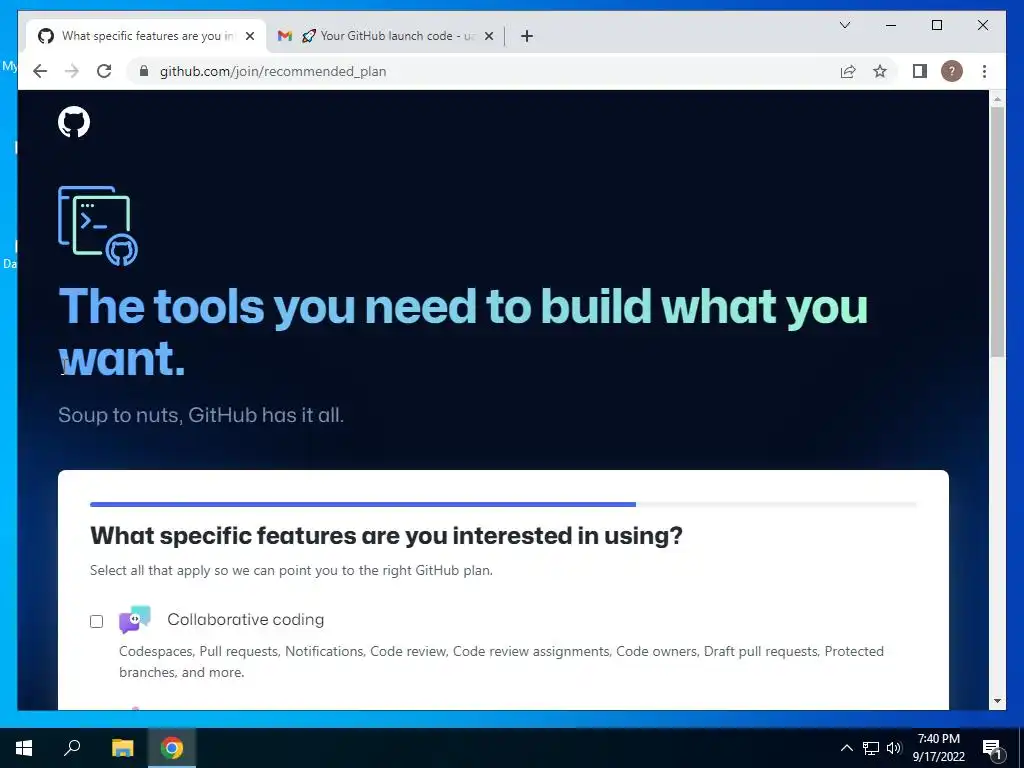This screenshot has height=768, width=1024.
Task: Click the Collaborative coding label
Action: [x=246, y=619]
